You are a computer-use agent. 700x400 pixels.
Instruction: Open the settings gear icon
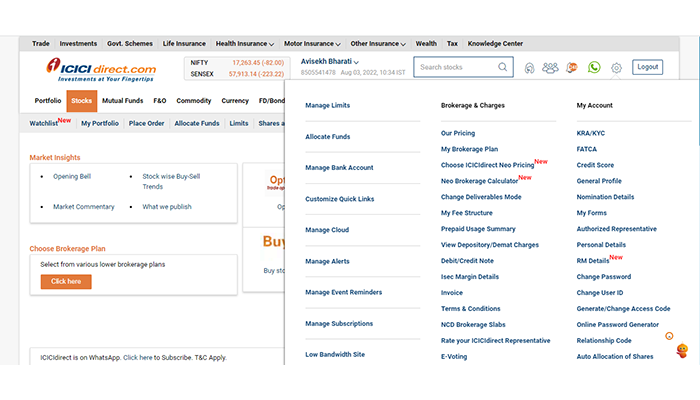click(x=616, y=68)
